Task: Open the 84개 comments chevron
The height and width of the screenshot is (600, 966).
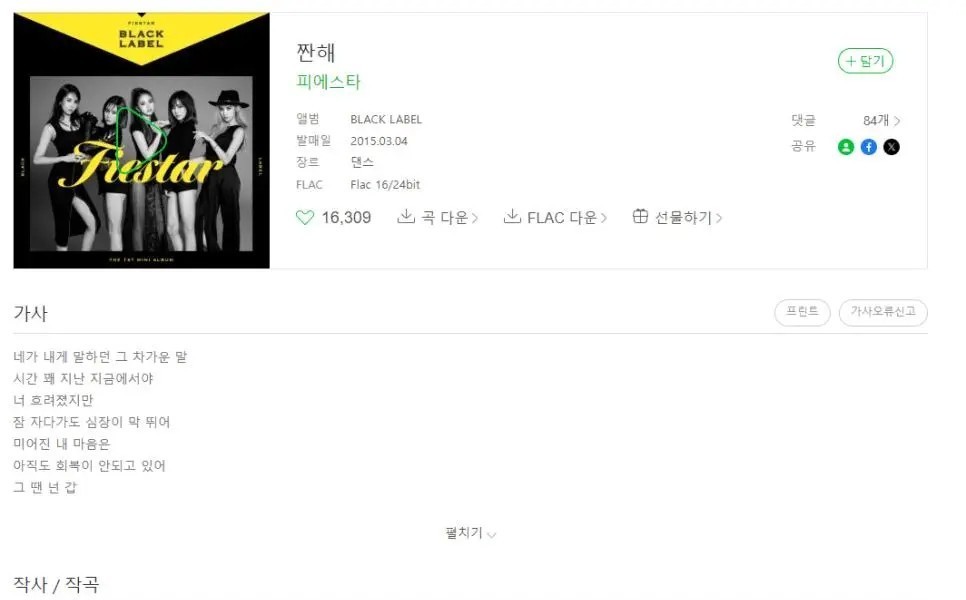Action: coord(897,121)
